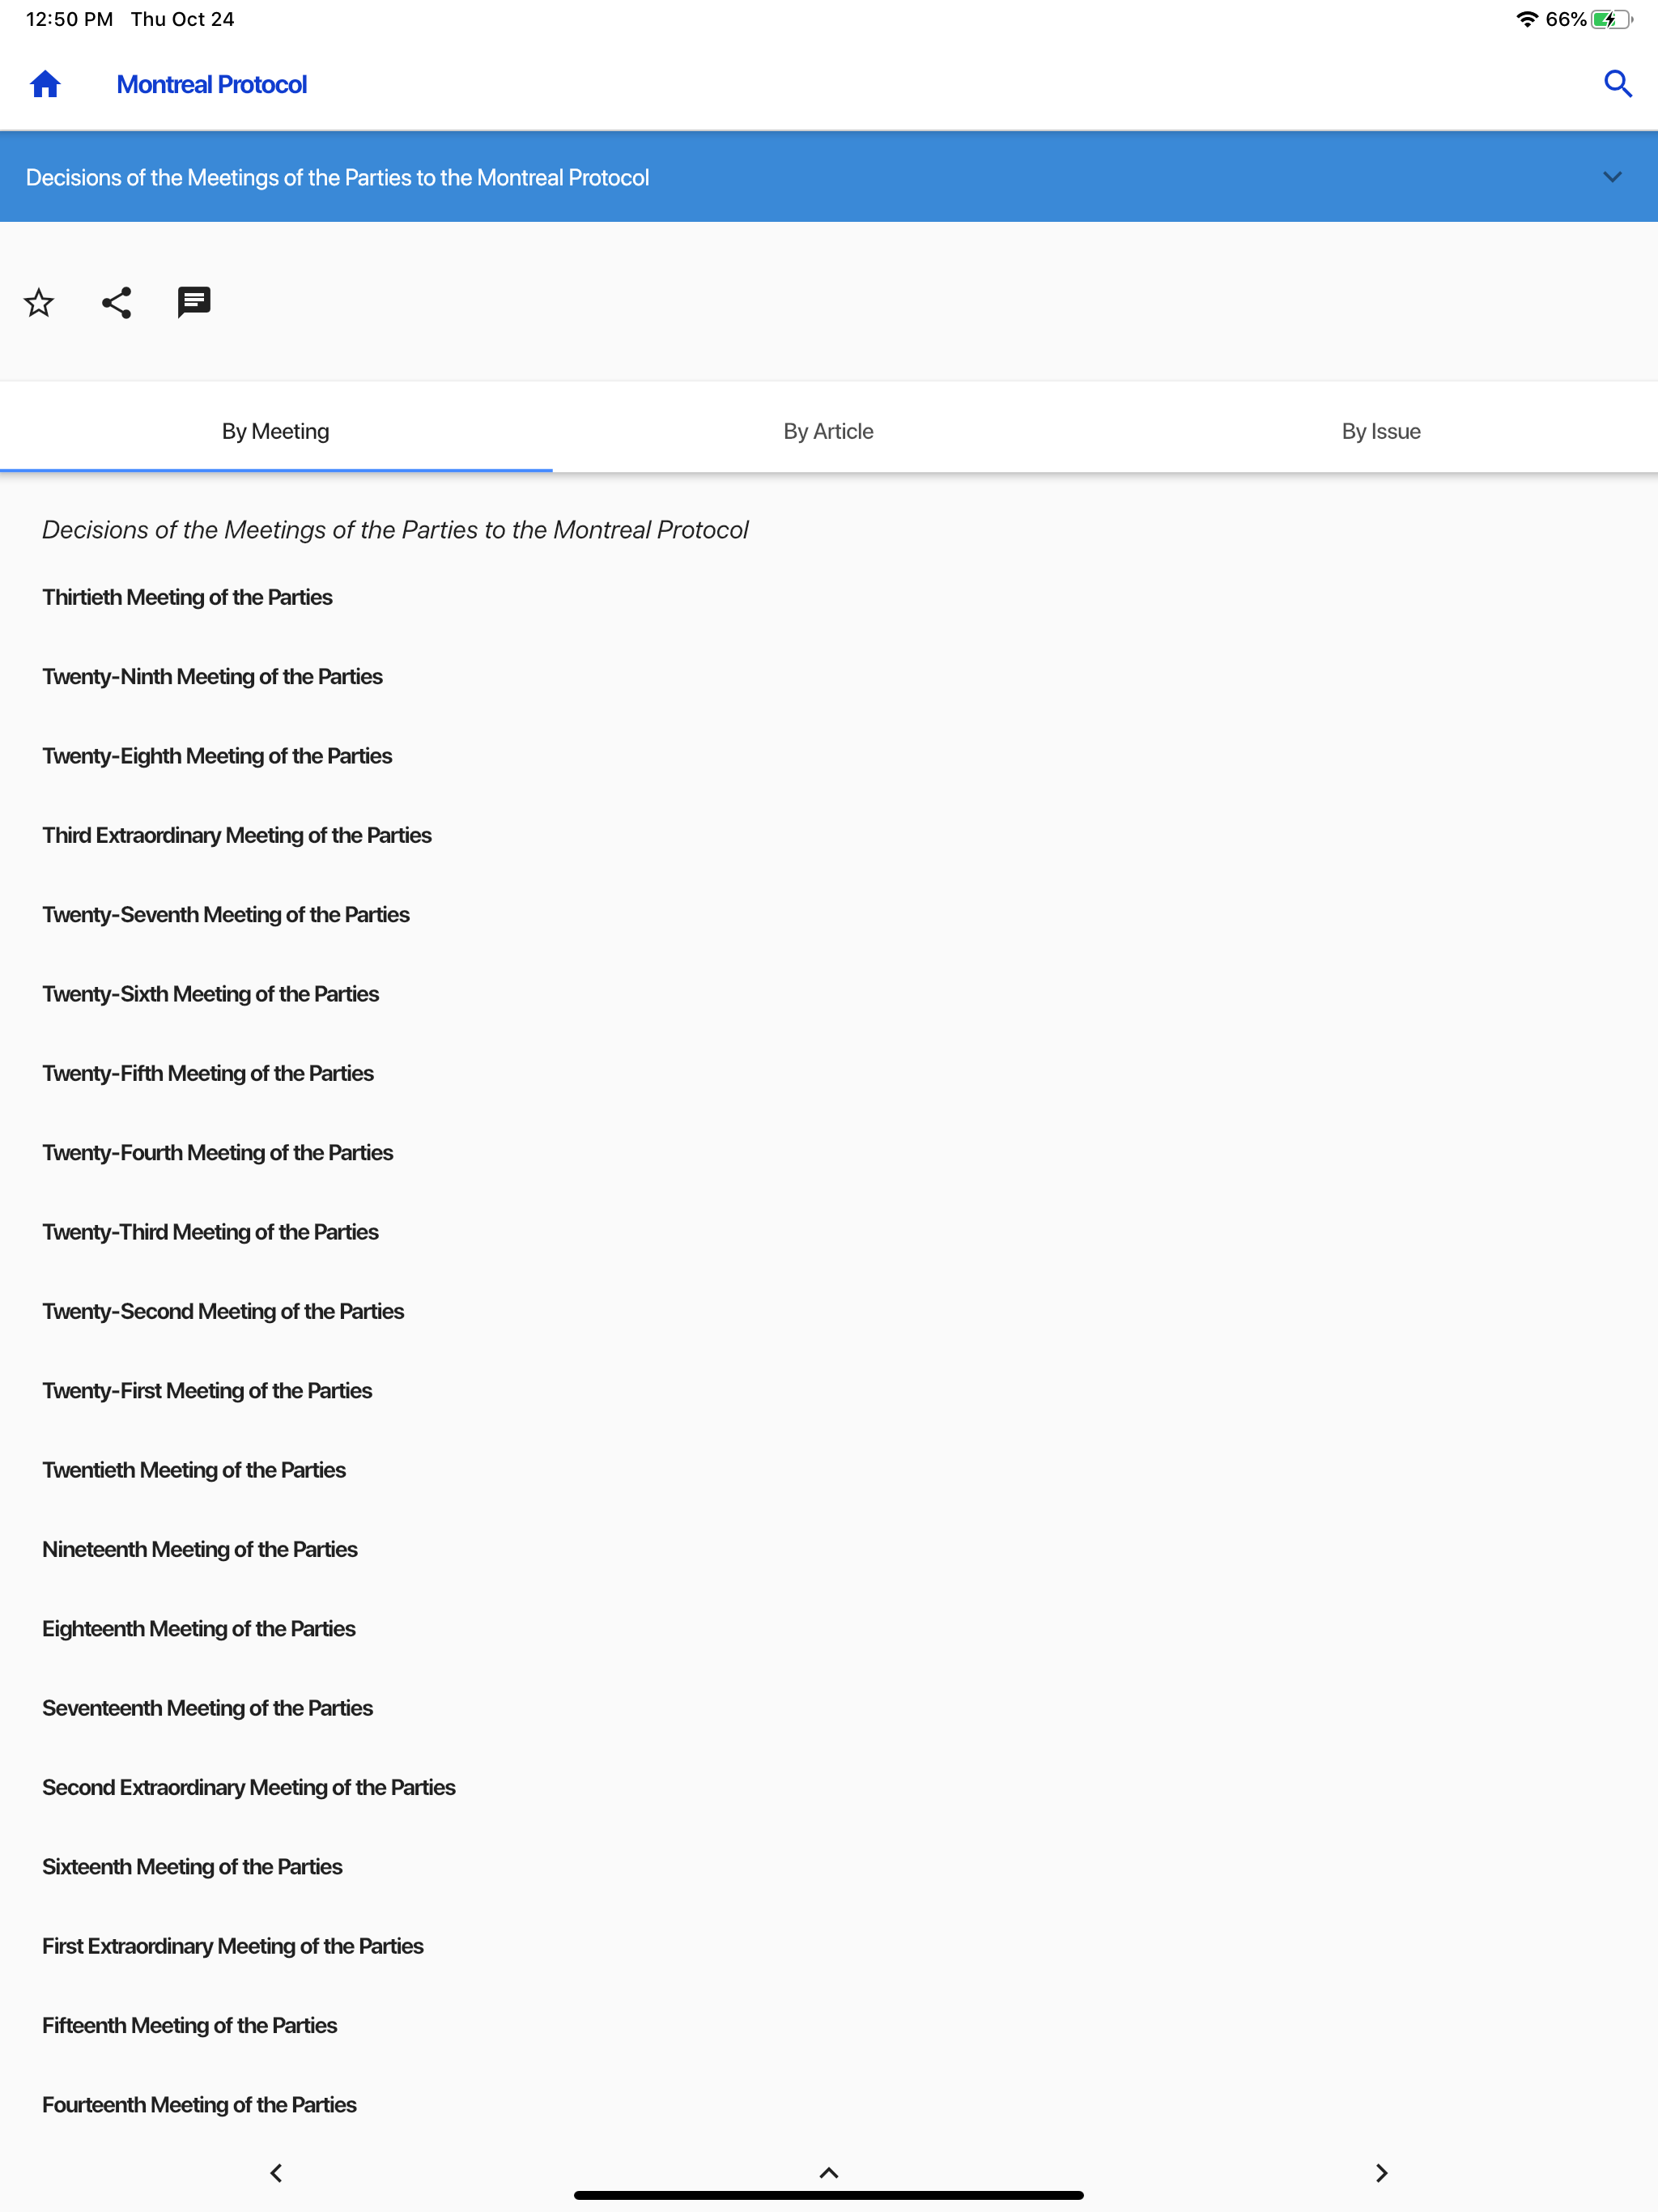The width and height of the screenshot is (1658, 2212).
Task: Go to next page with right chevron
Action: click(1381, 2173)
